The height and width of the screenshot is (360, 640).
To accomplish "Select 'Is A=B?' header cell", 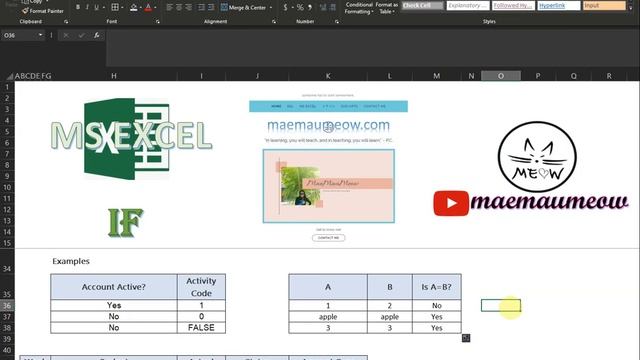I will tap(437, 287).
